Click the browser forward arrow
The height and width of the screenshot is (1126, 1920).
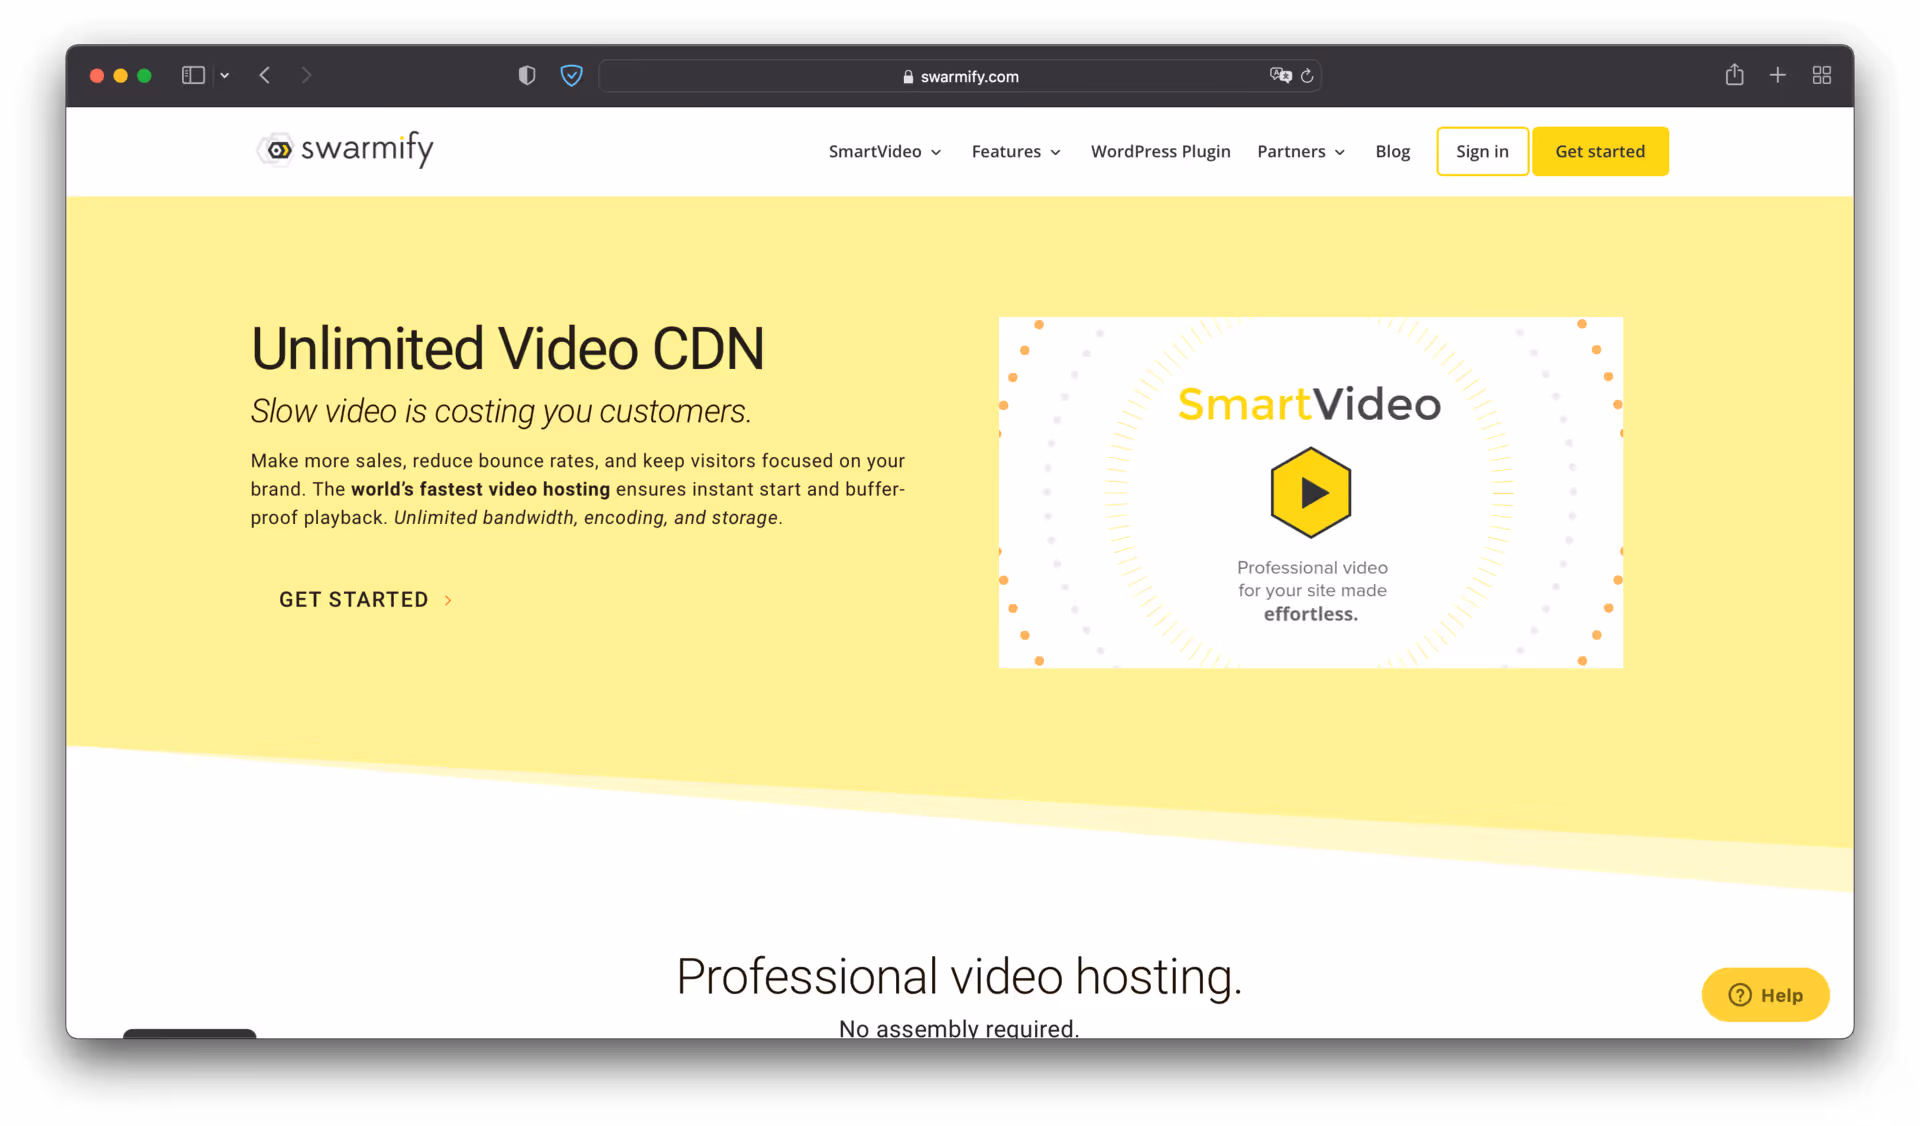coord(306,75)
